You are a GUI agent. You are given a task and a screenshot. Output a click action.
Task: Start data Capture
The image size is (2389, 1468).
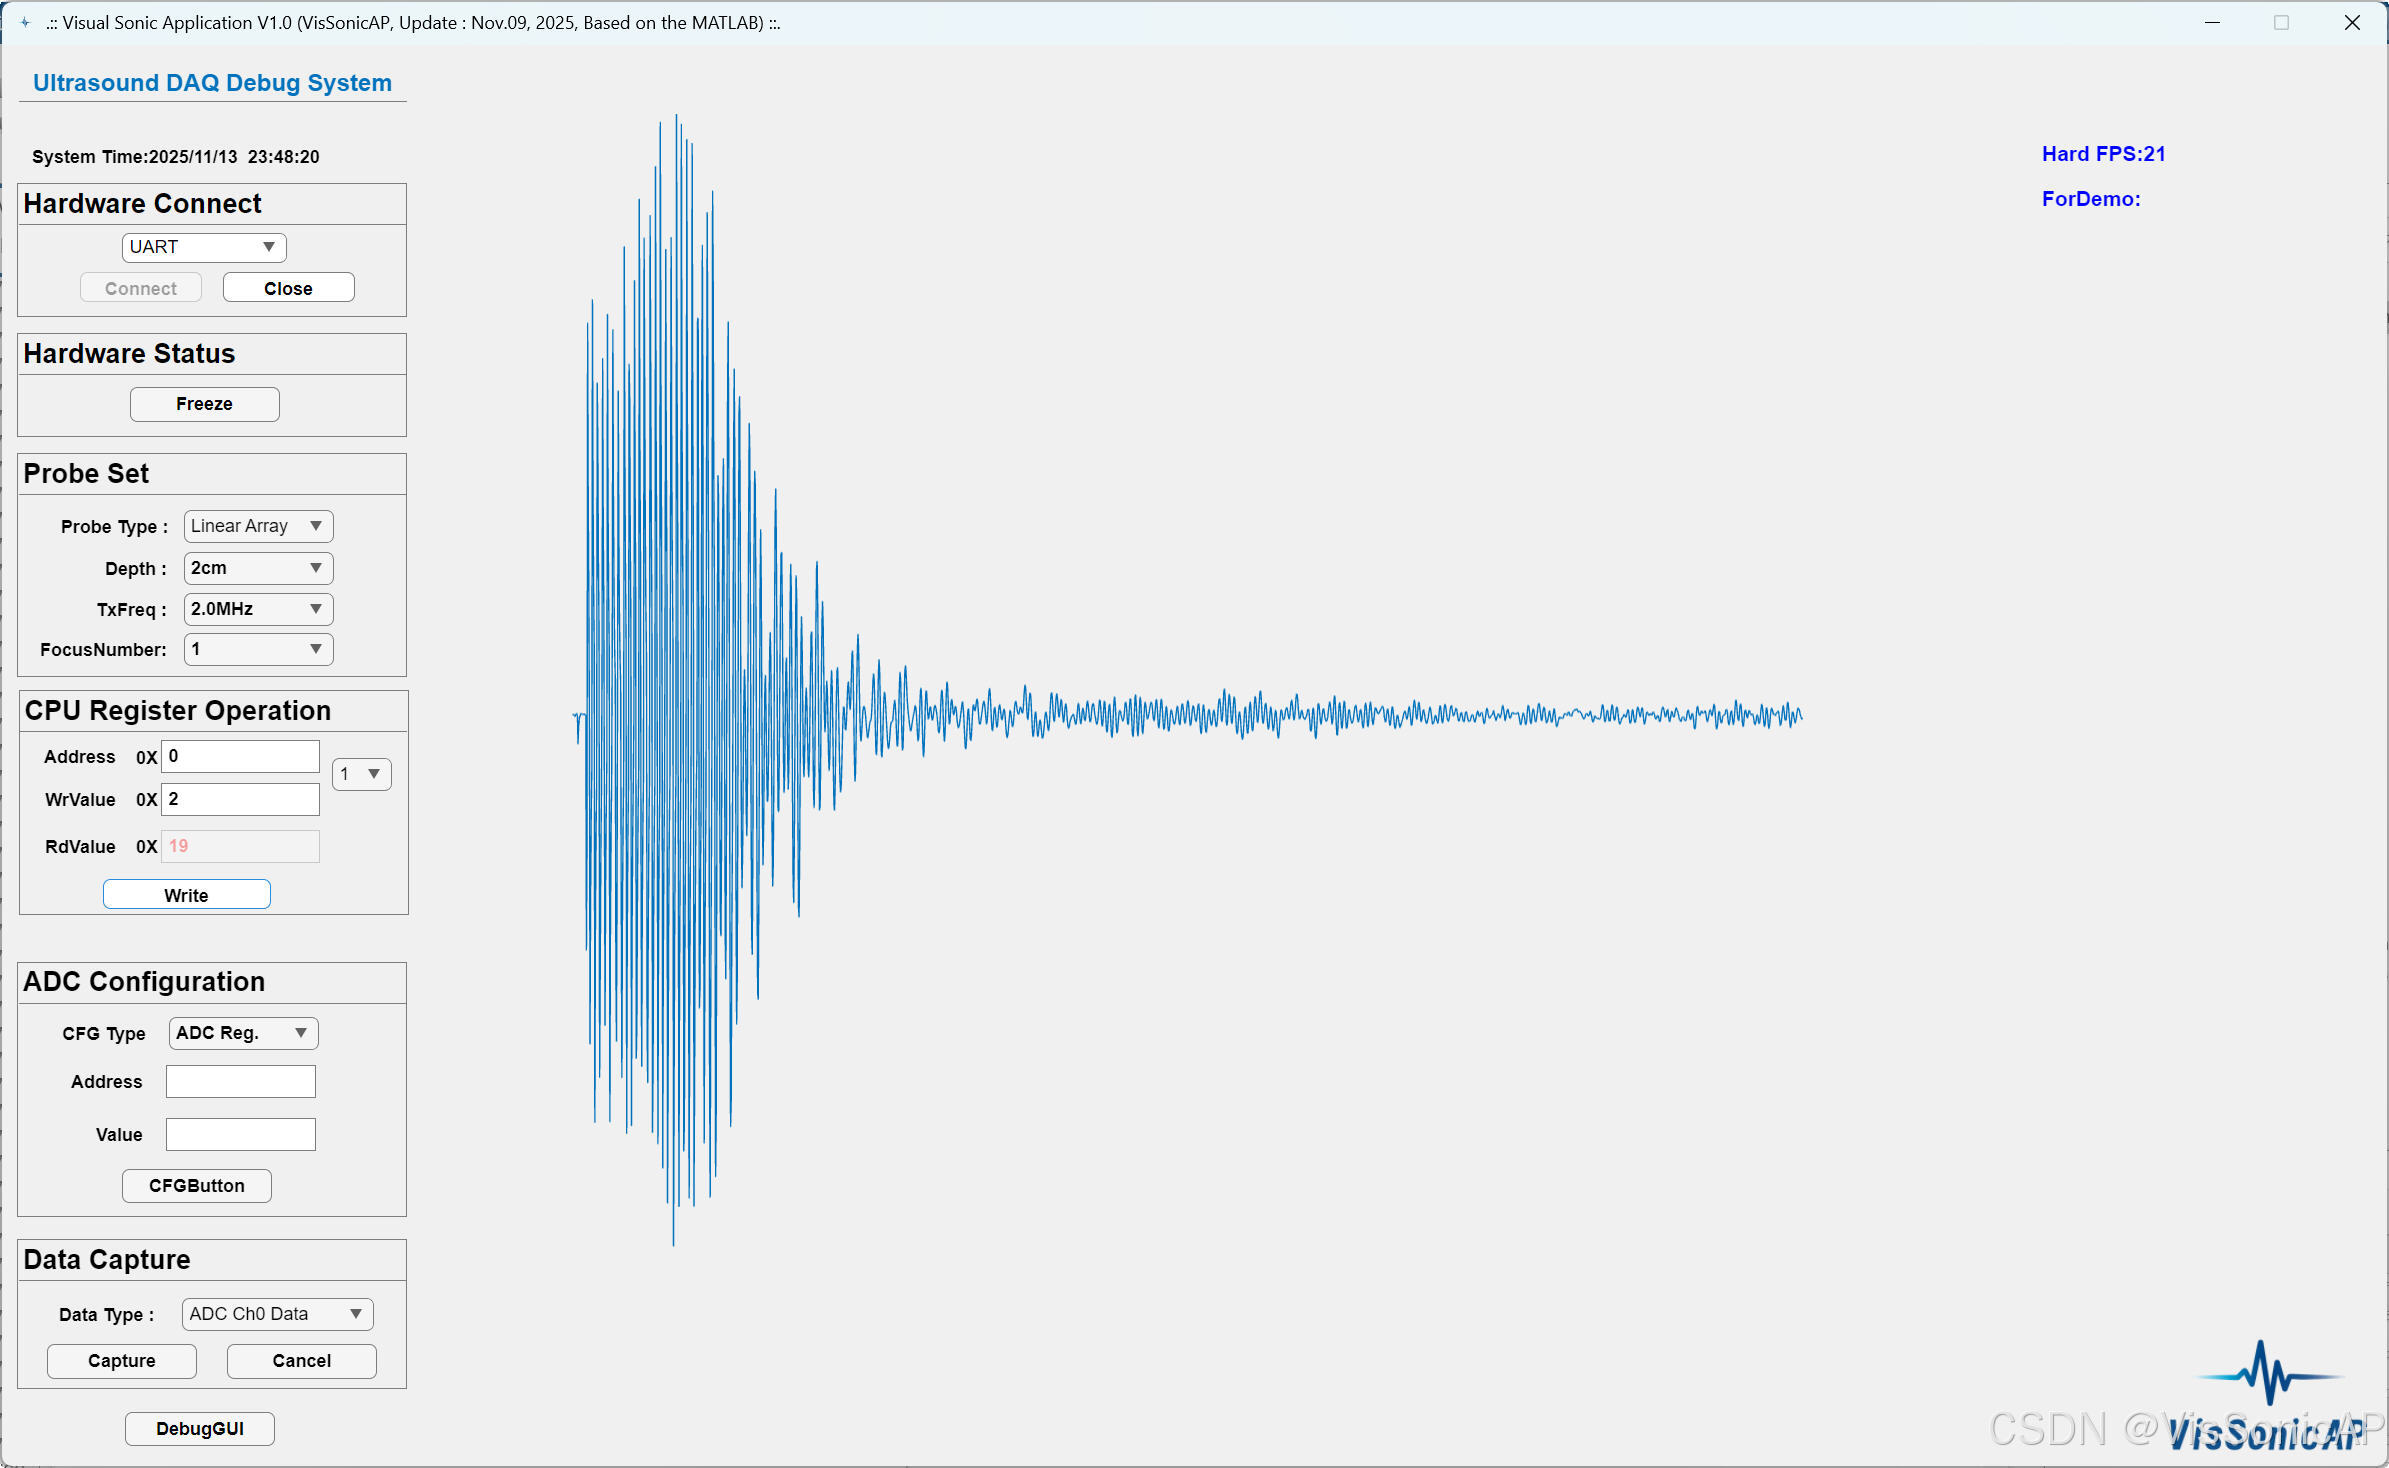coord(122,1361)
